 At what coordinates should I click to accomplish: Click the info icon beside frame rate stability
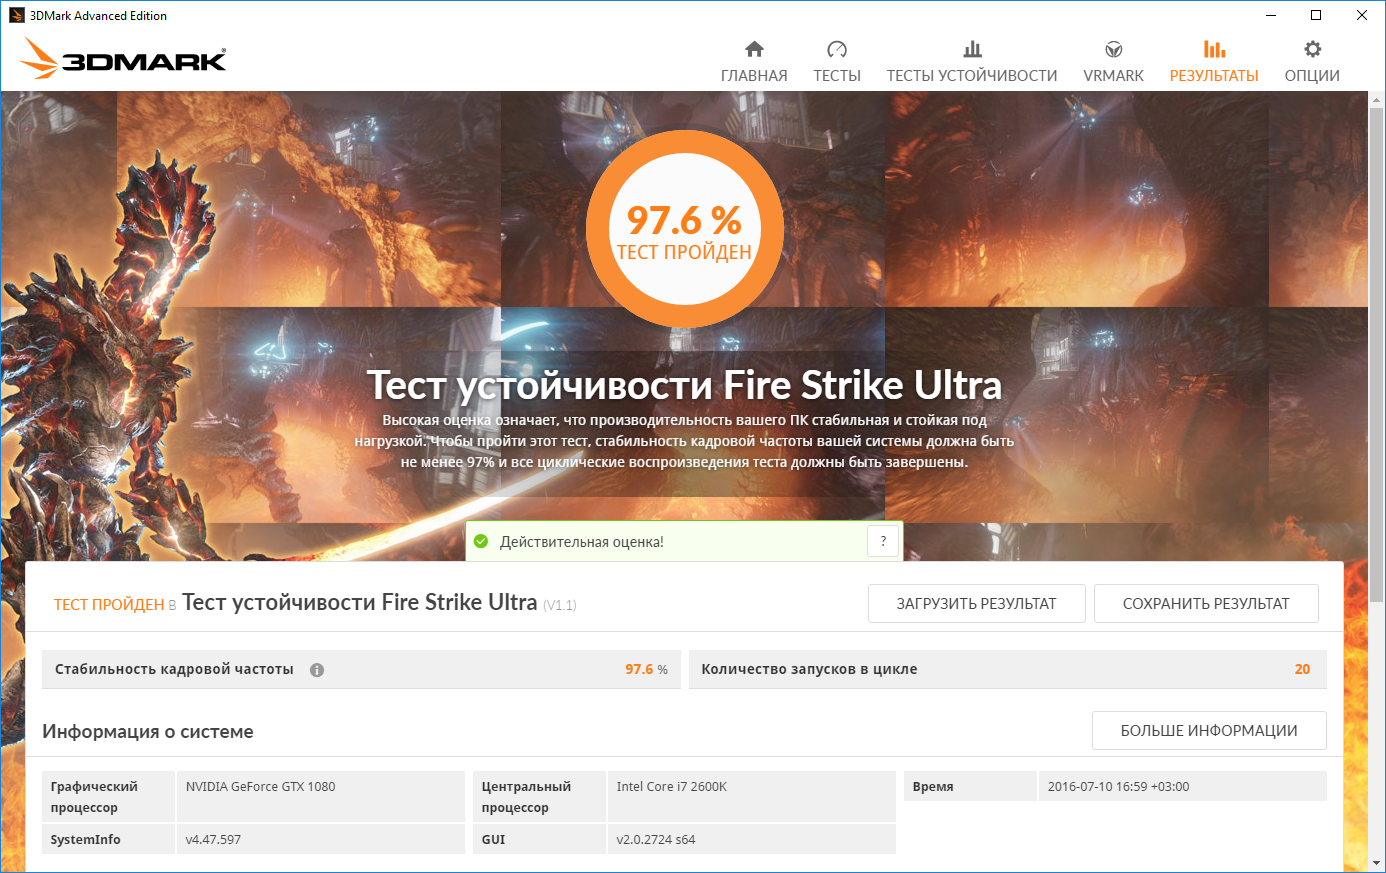tap(317, 670)
